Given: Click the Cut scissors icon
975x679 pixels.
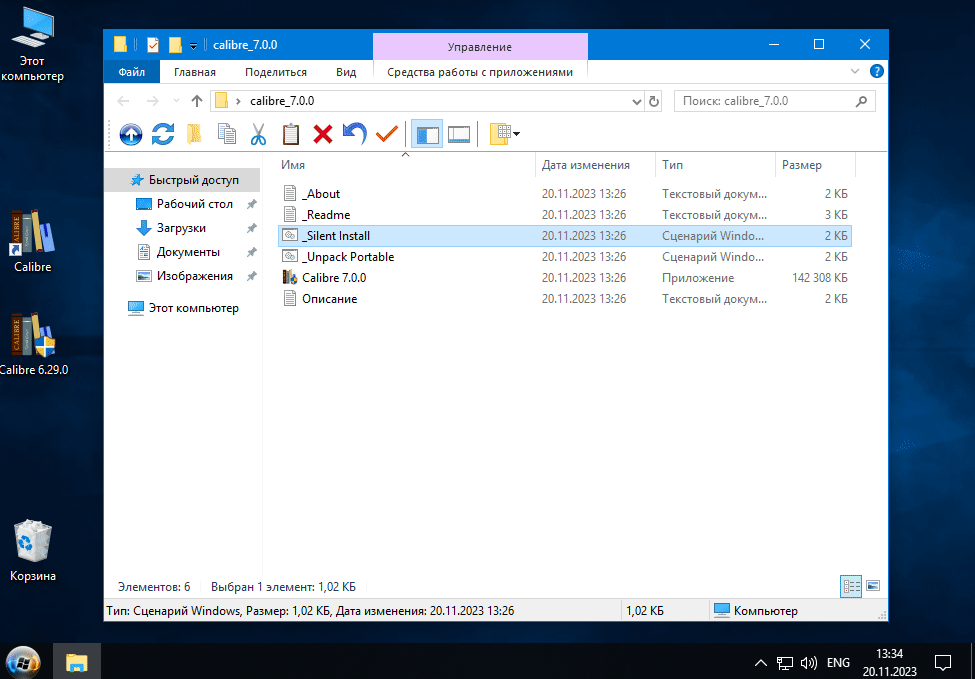Looking at the screenshot, I should click(259, 134).
